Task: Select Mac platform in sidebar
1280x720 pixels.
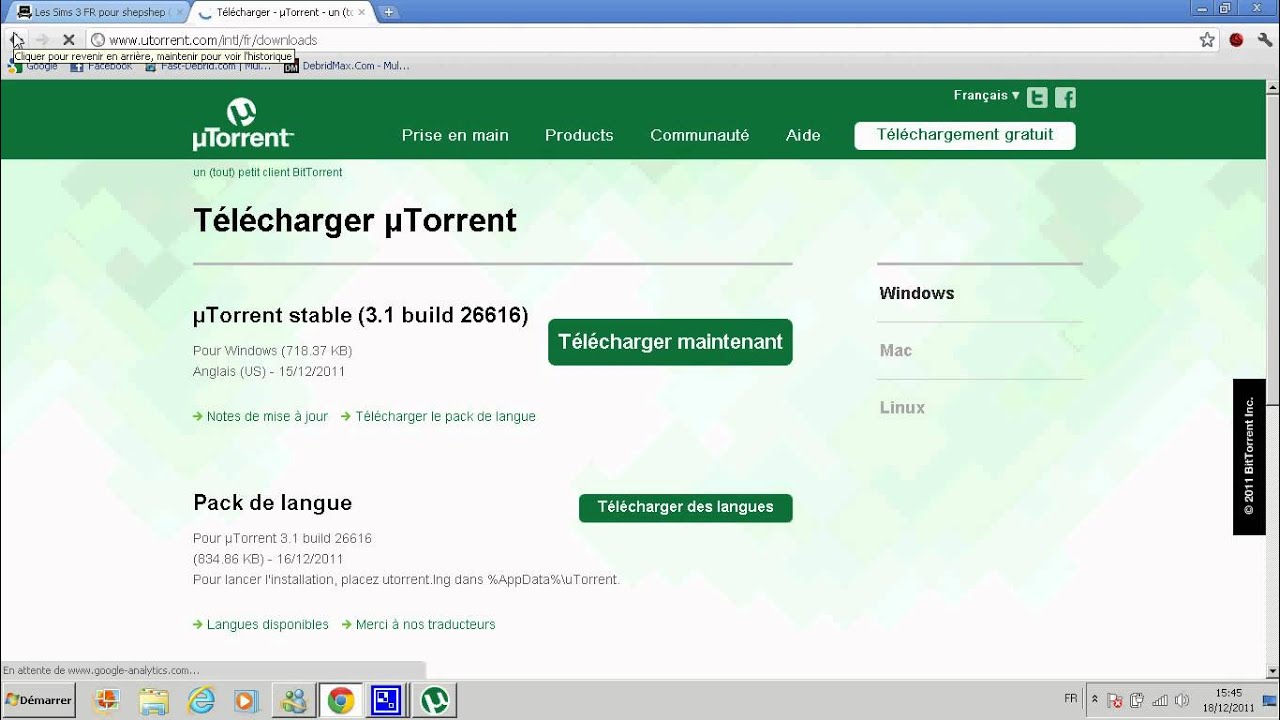Action: point(896,350)
